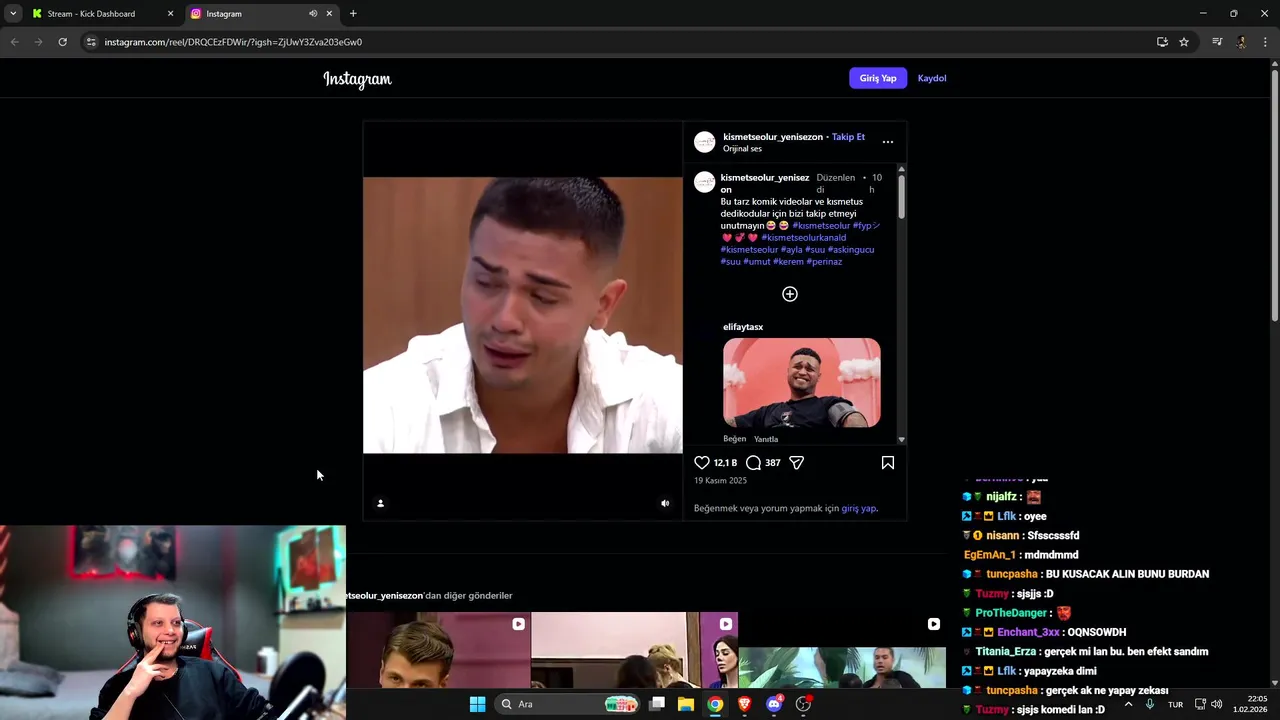Click the Kaydol link

click(932, 78)
